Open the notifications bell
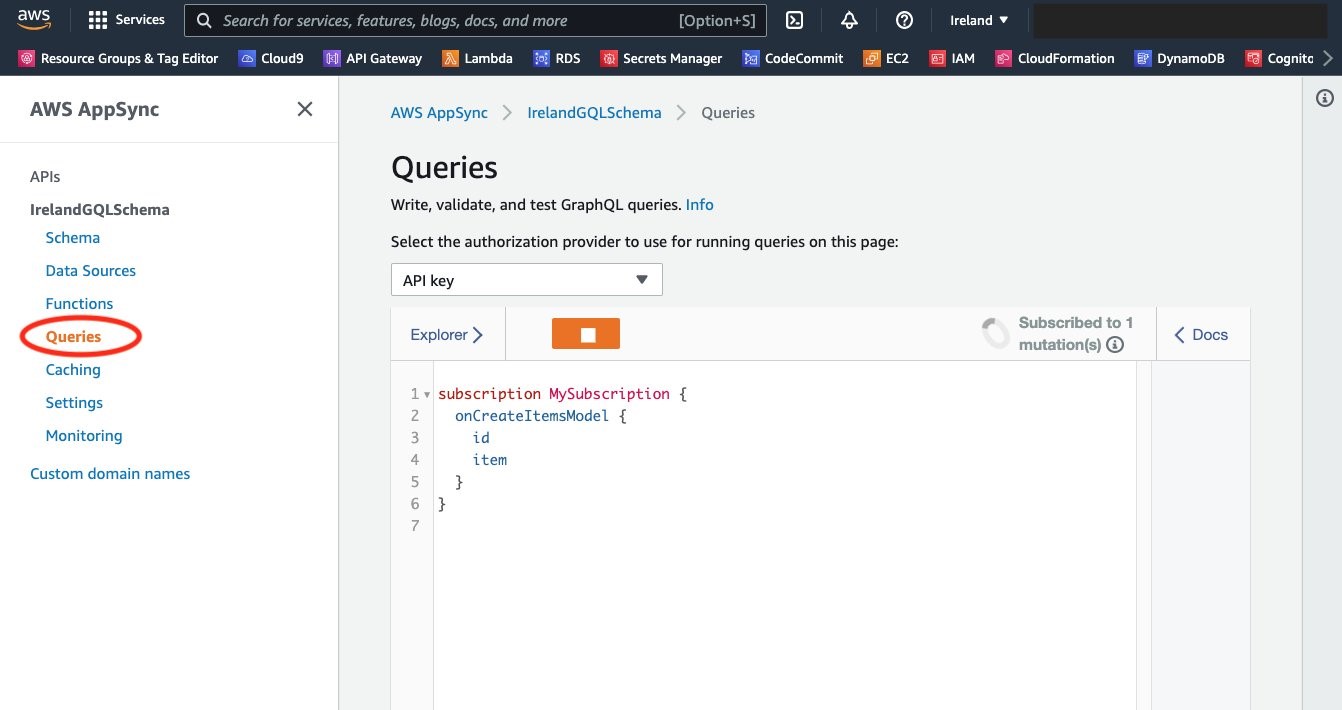The width and height of the screenshot is (1342, 710). point(849,20)
